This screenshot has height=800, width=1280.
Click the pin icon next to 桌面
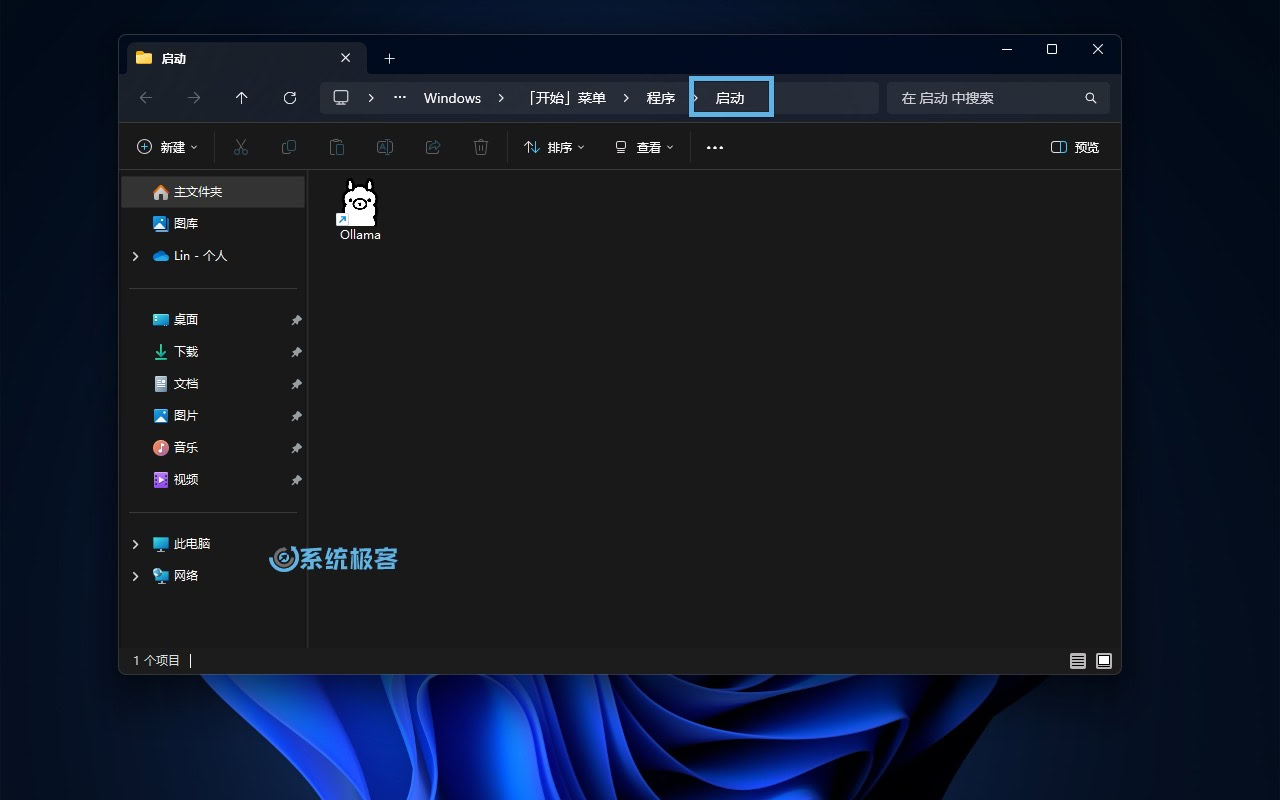tap(296, 320)
